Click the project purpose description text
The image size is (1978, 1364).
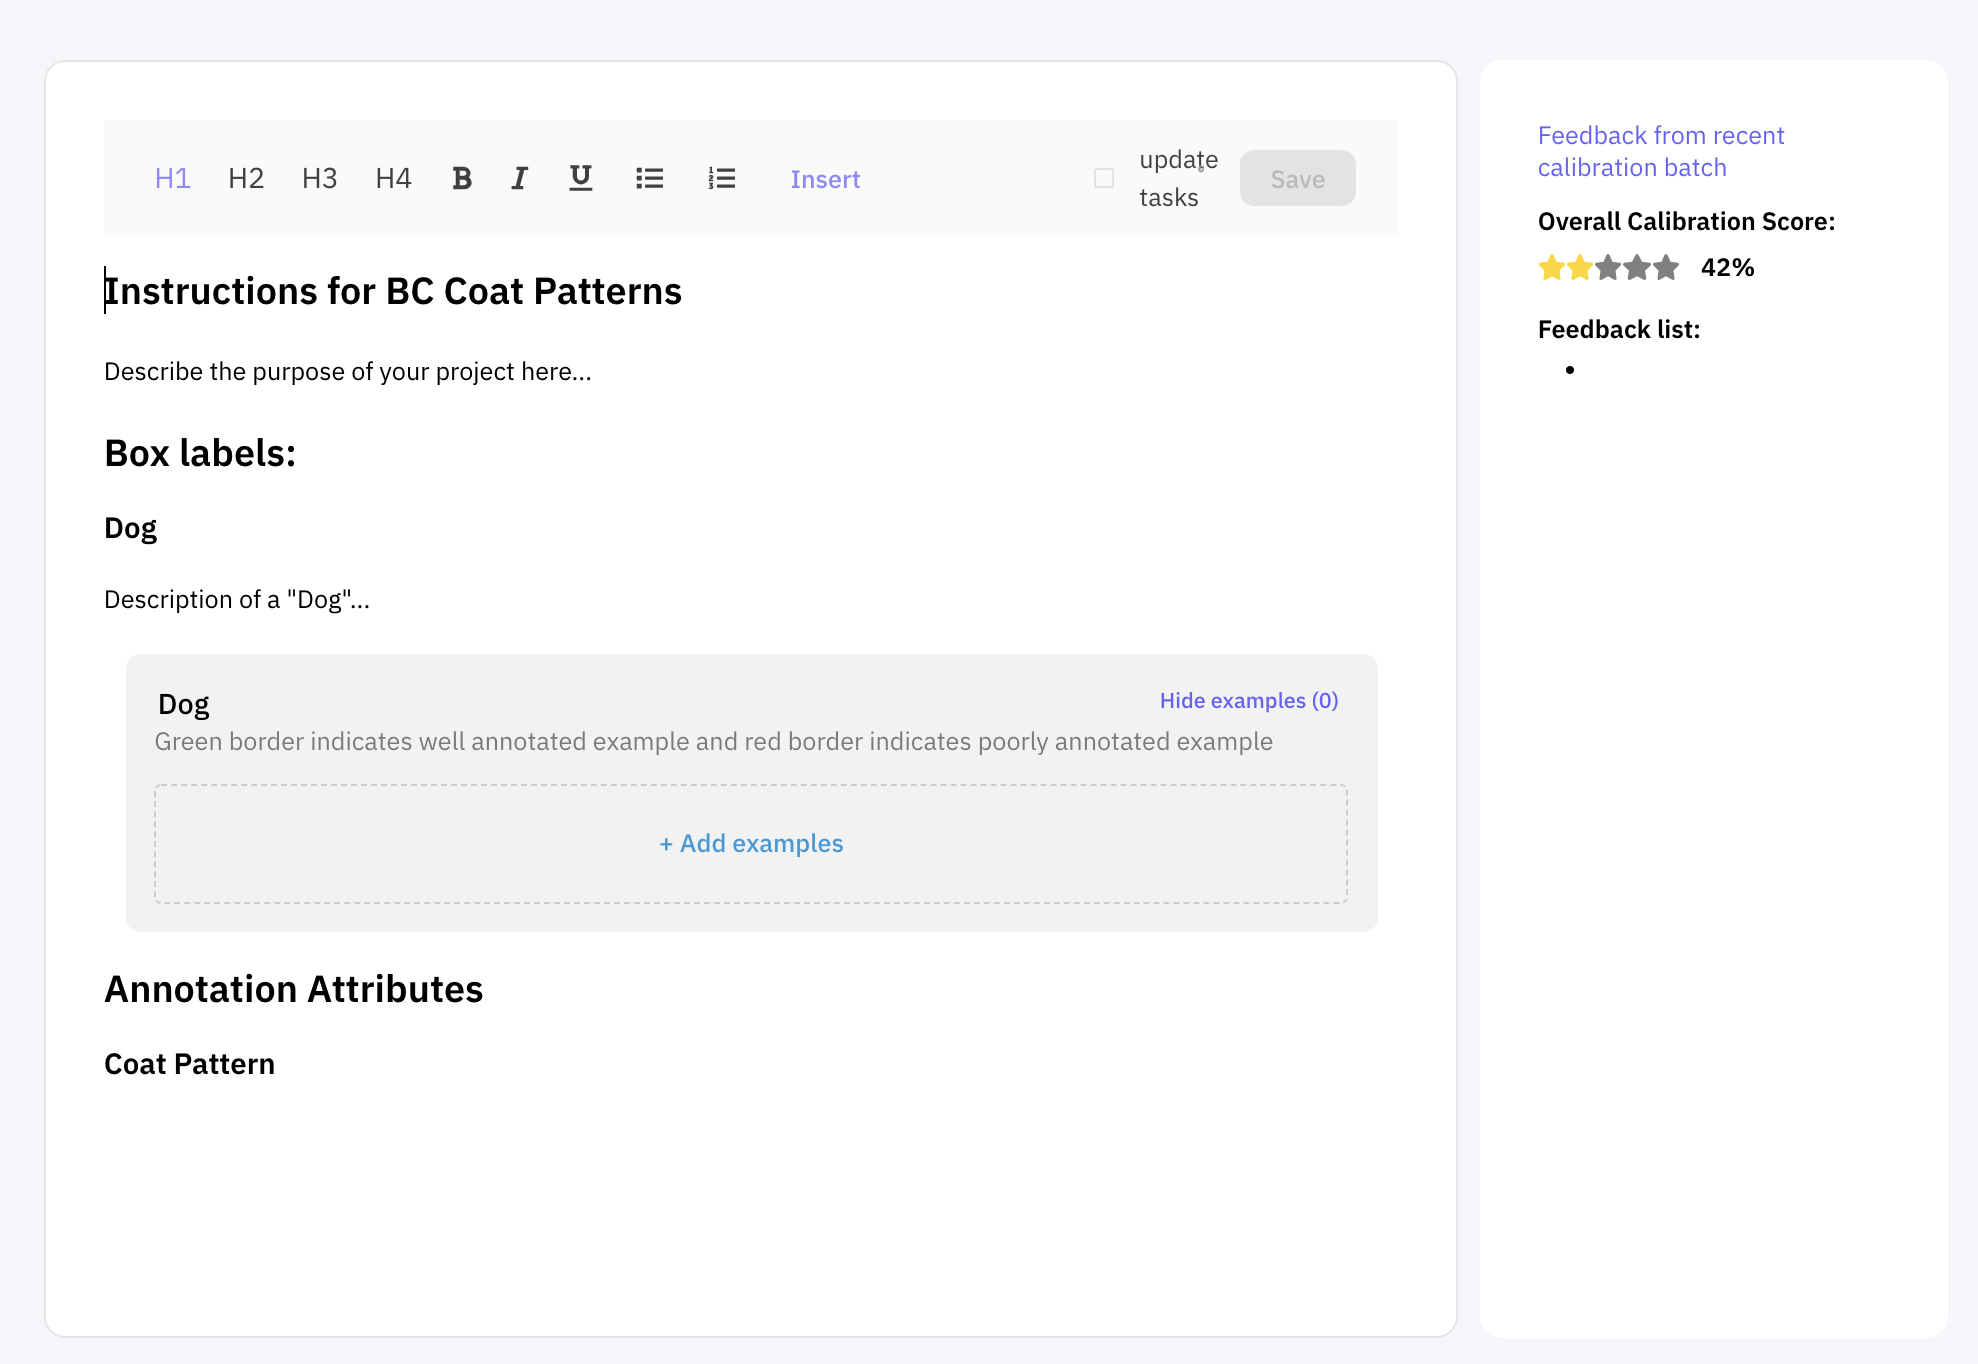point(348,371)
